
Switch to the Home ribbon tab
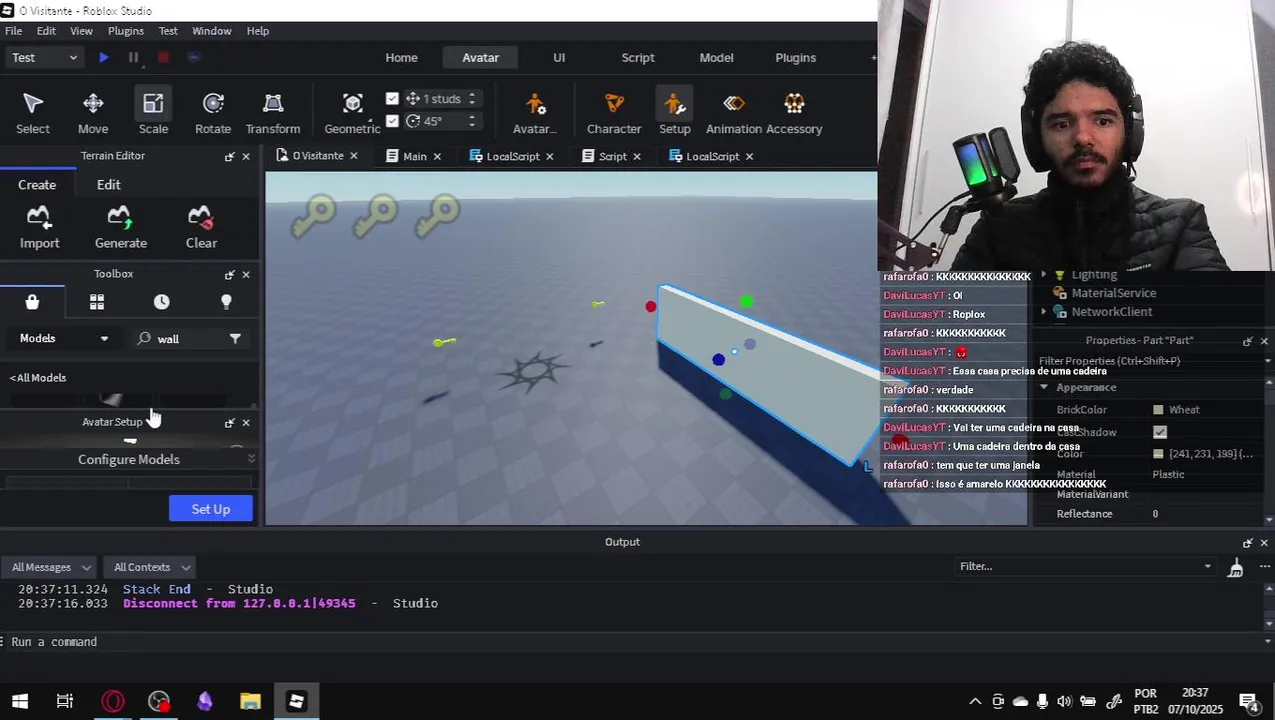(402, 58)
